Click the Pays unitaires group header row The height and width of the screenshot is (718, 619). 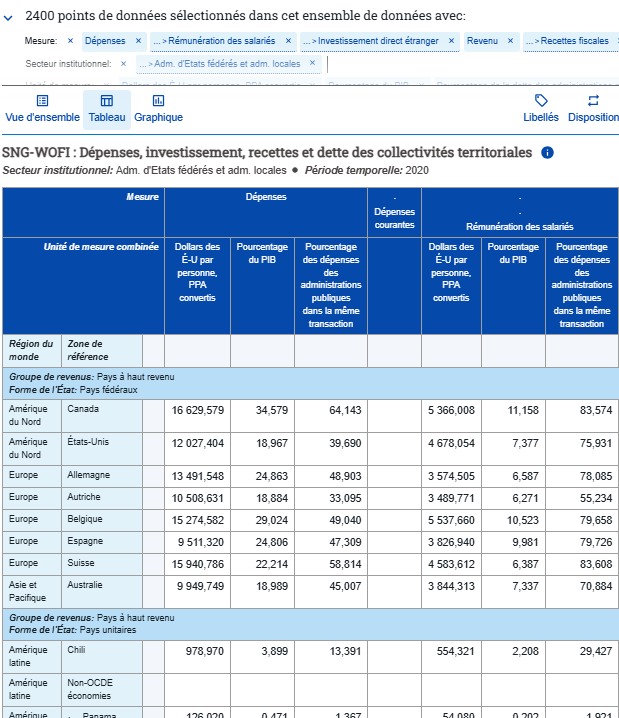[x=310, y=624]
